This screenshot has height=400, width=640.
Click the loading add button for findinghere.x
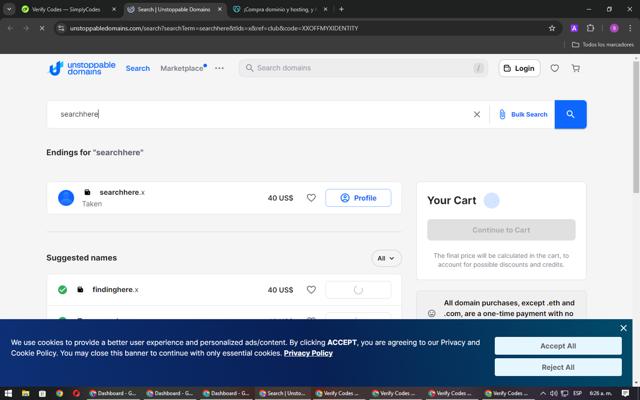pyautogui.click(x=358, y=290)
